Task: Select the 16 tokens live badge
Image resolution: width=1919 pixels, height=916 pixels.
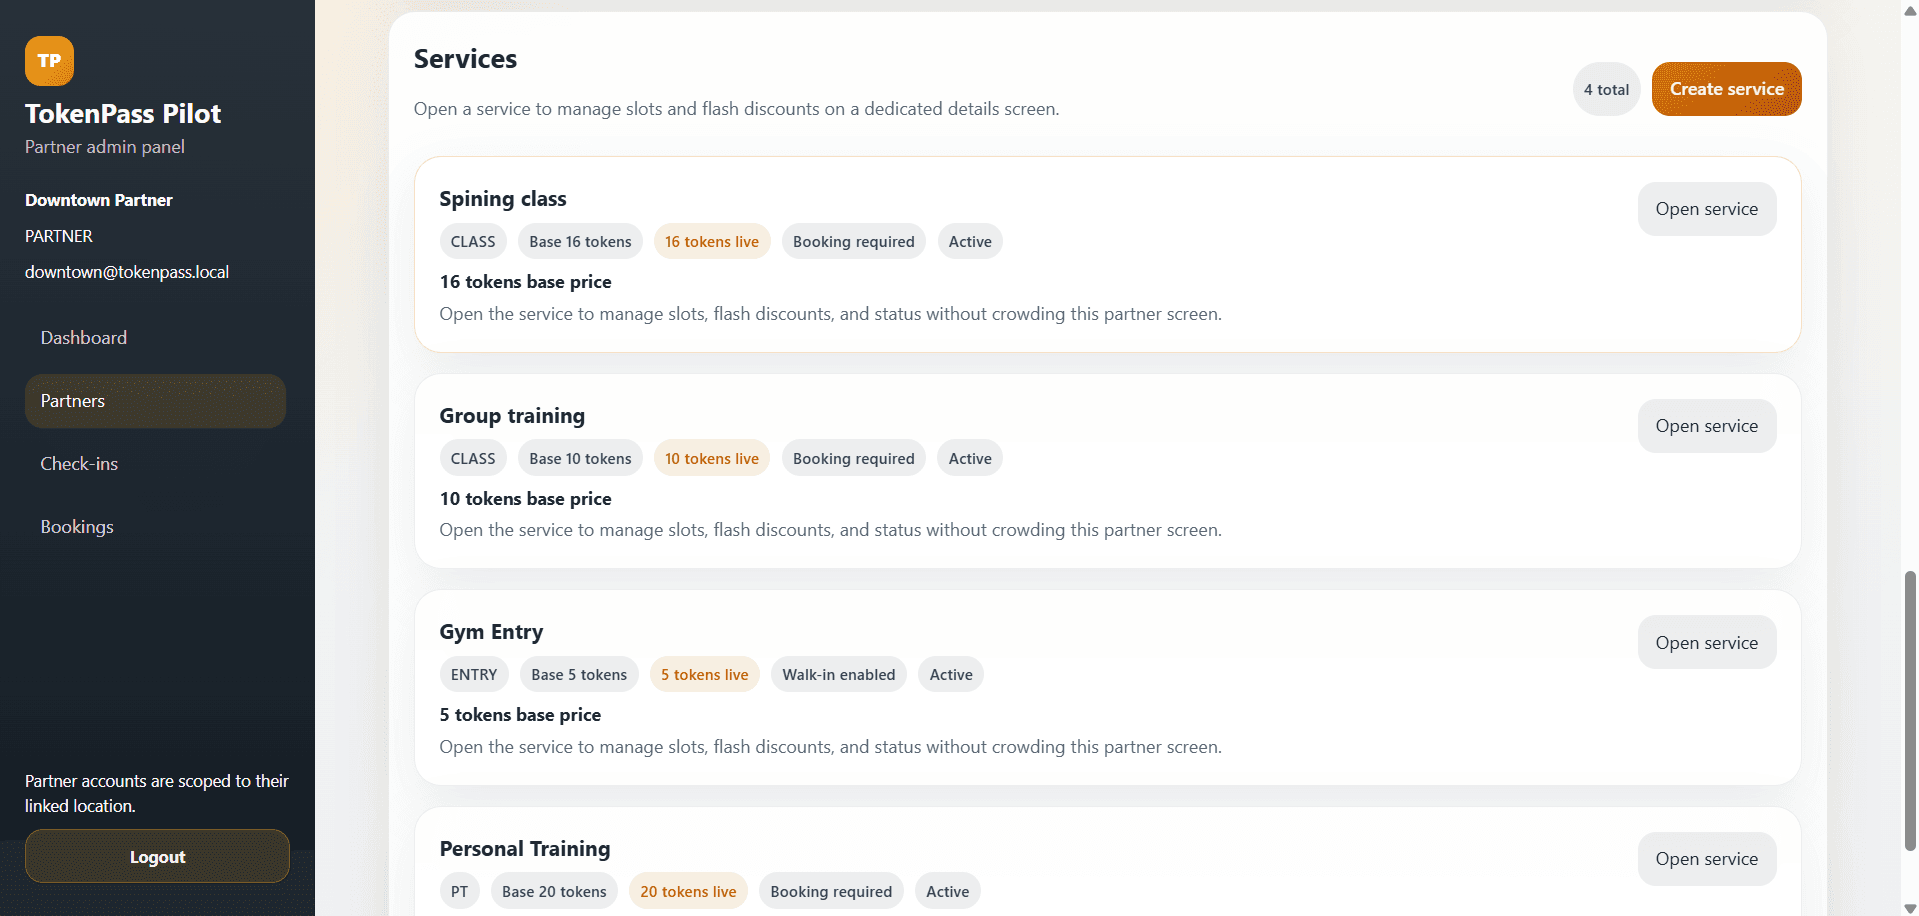Action: point(711,241)
